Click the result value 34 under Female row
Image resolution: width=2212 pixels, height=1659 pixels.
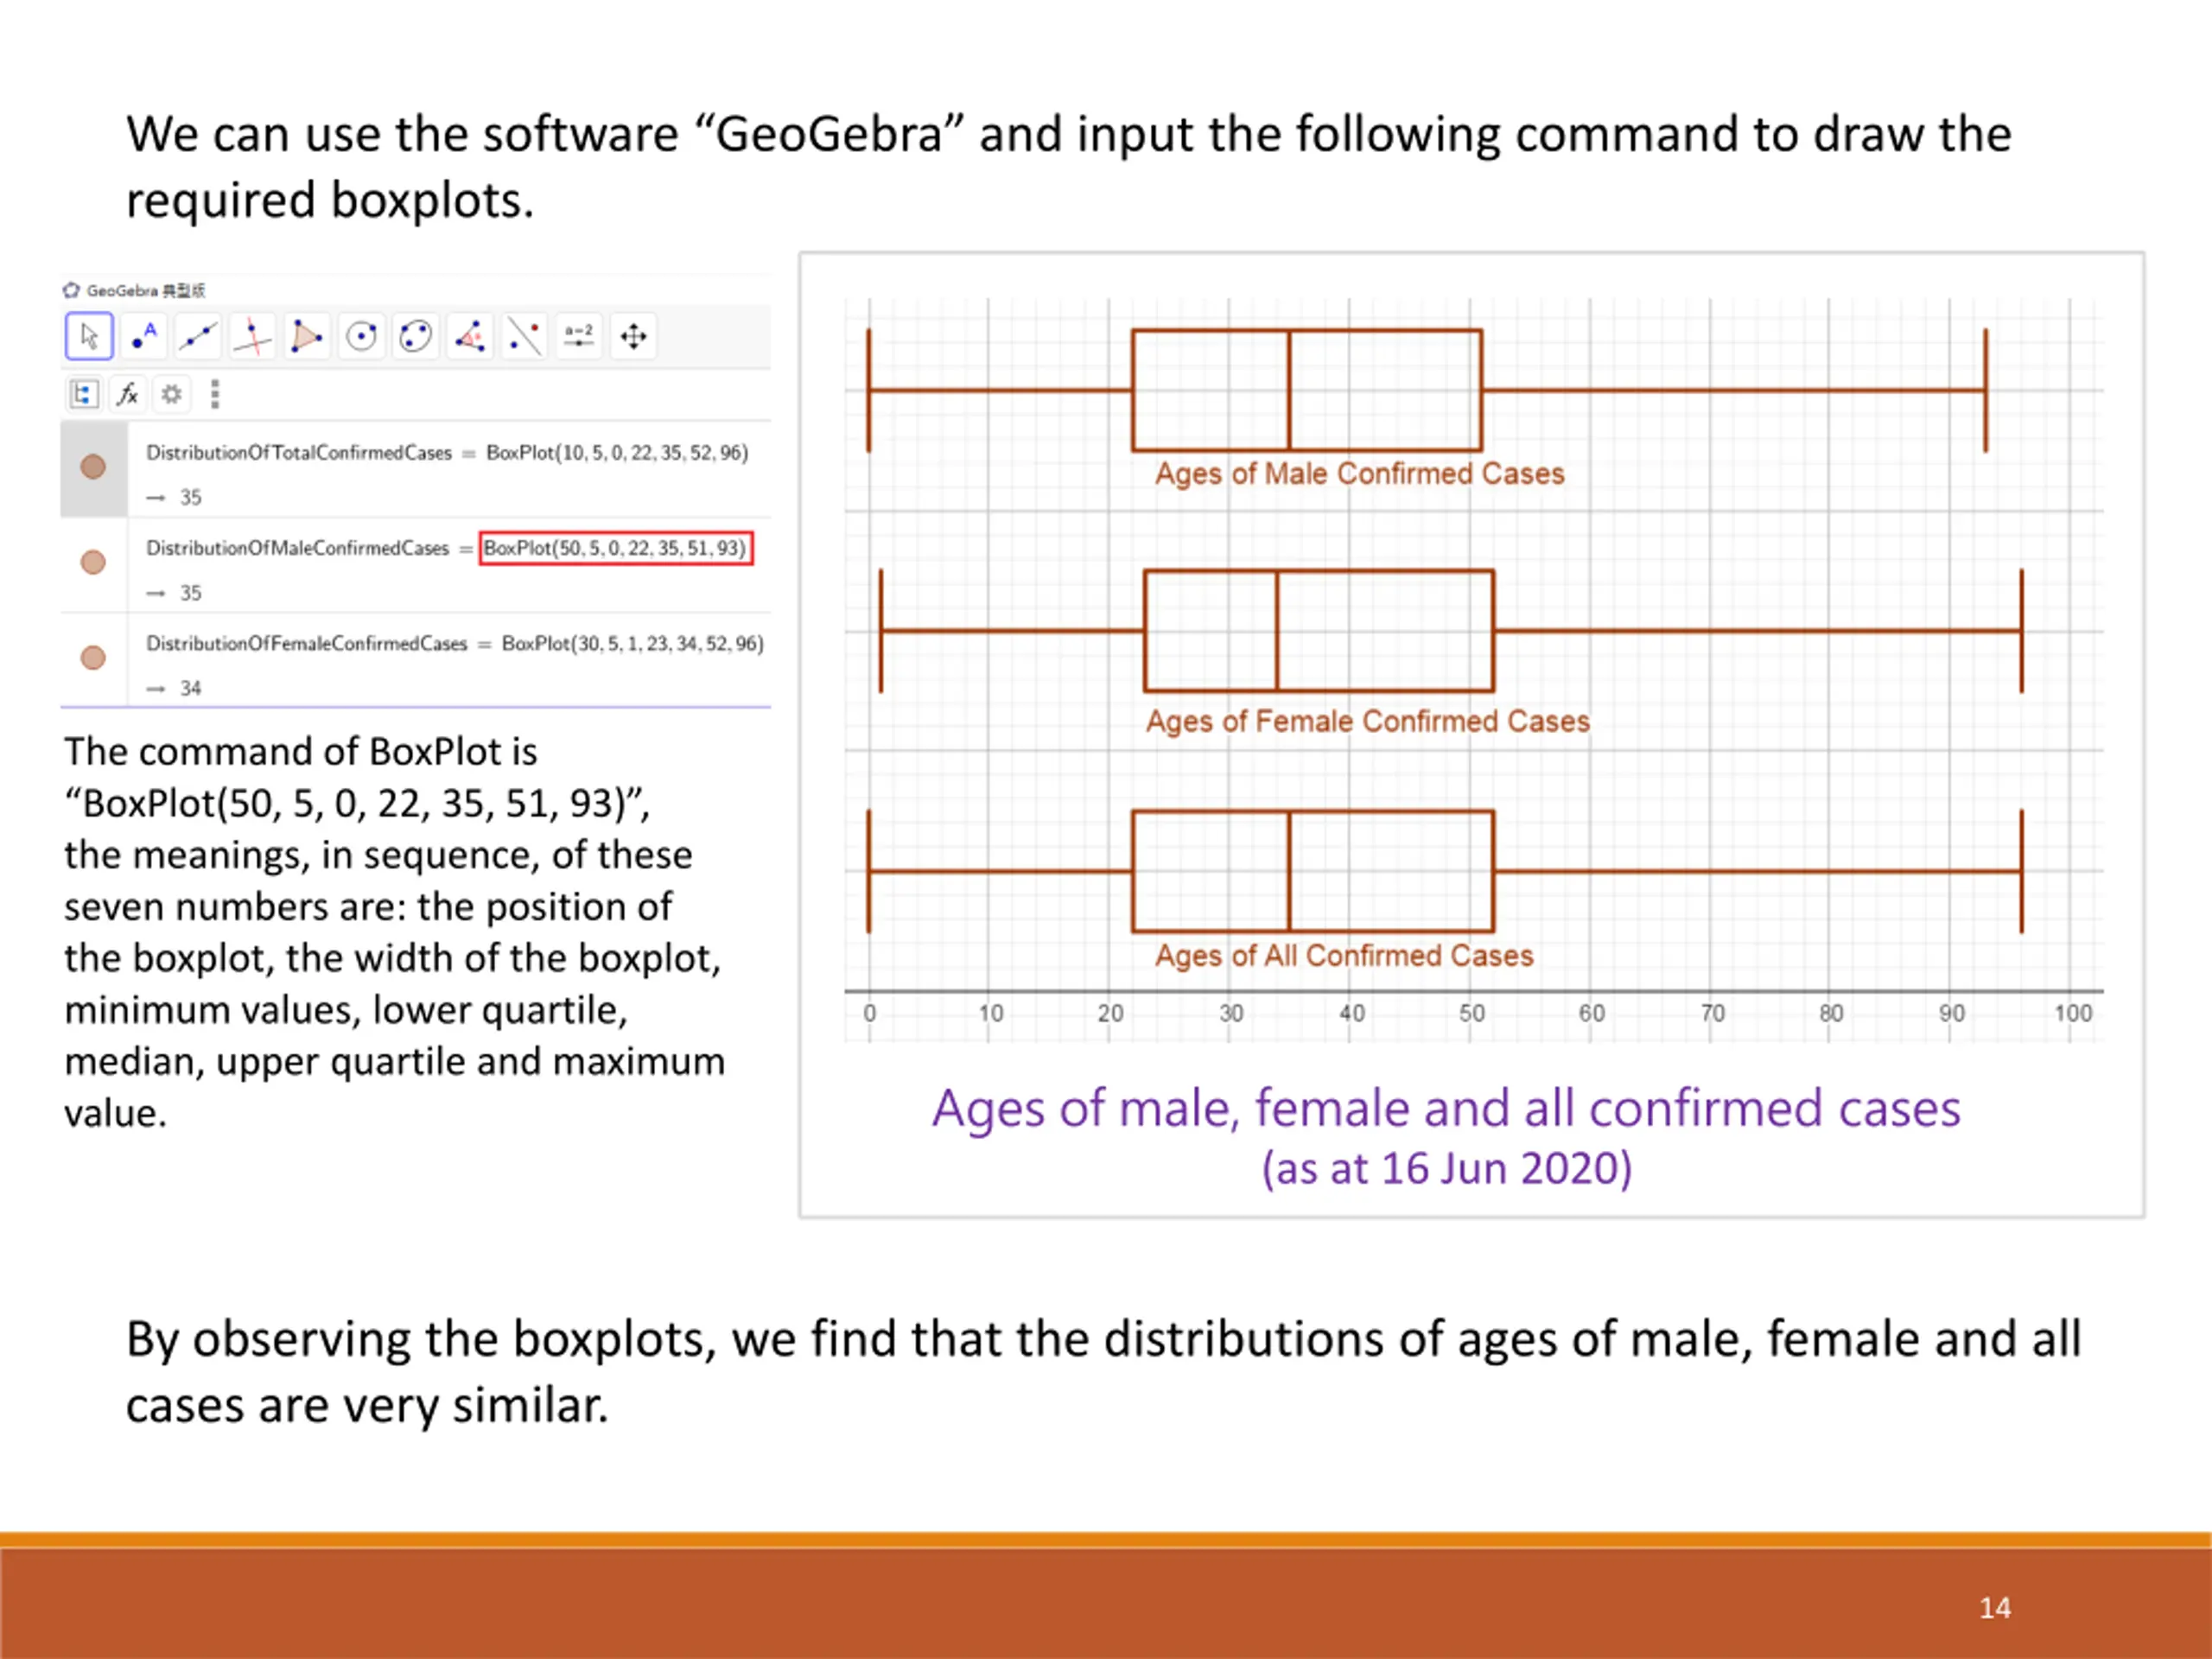[x=190, y=688]
